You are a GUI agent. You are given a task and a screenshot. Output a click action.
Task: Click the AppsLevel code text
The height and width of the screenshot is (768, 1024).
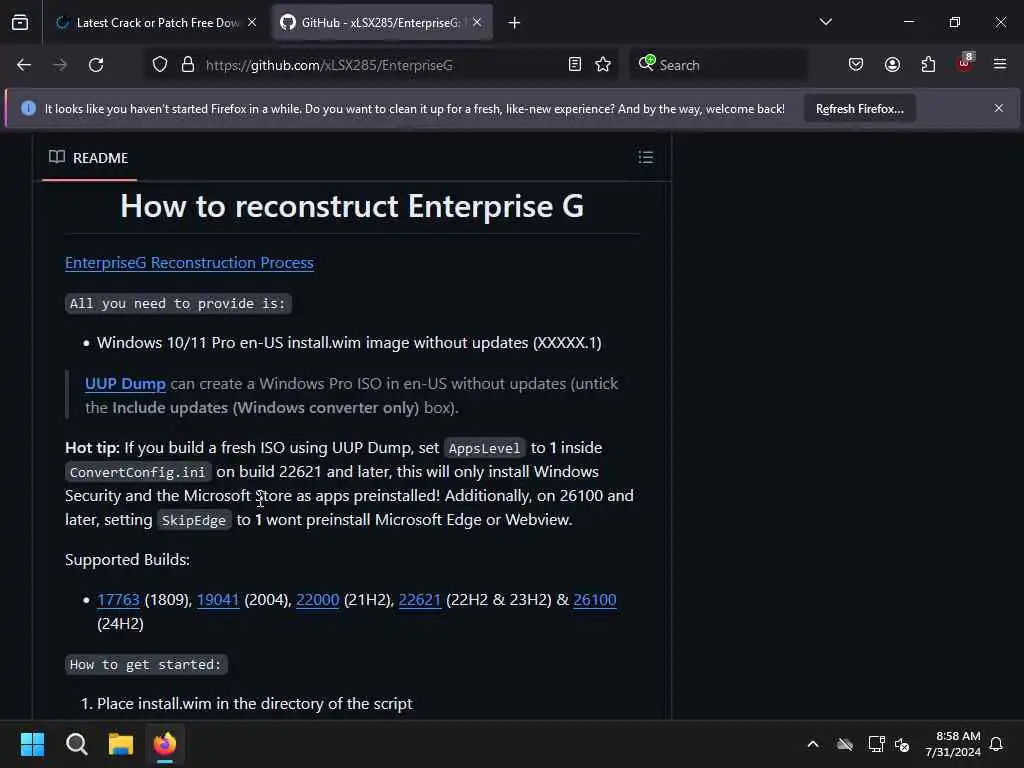point(485,449)
